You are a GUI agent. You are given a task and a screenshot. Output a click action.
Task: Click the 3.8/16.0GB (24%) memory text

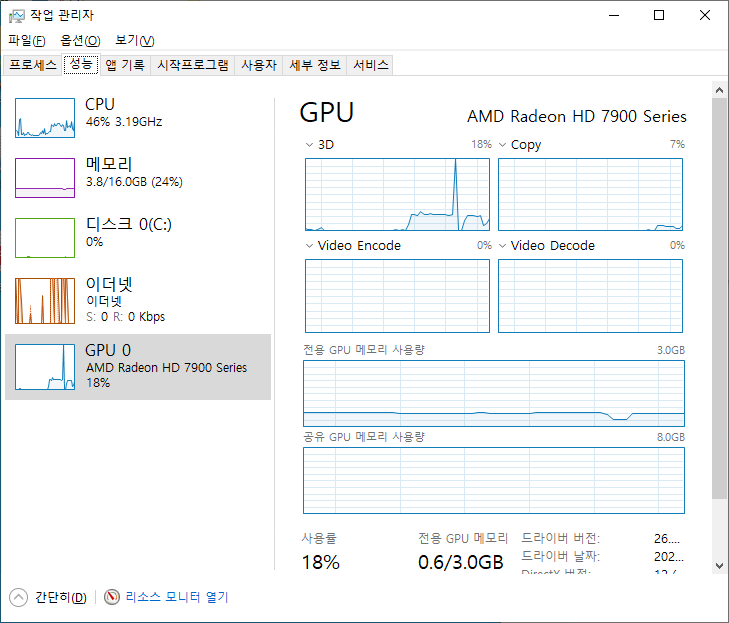point(134,182)
